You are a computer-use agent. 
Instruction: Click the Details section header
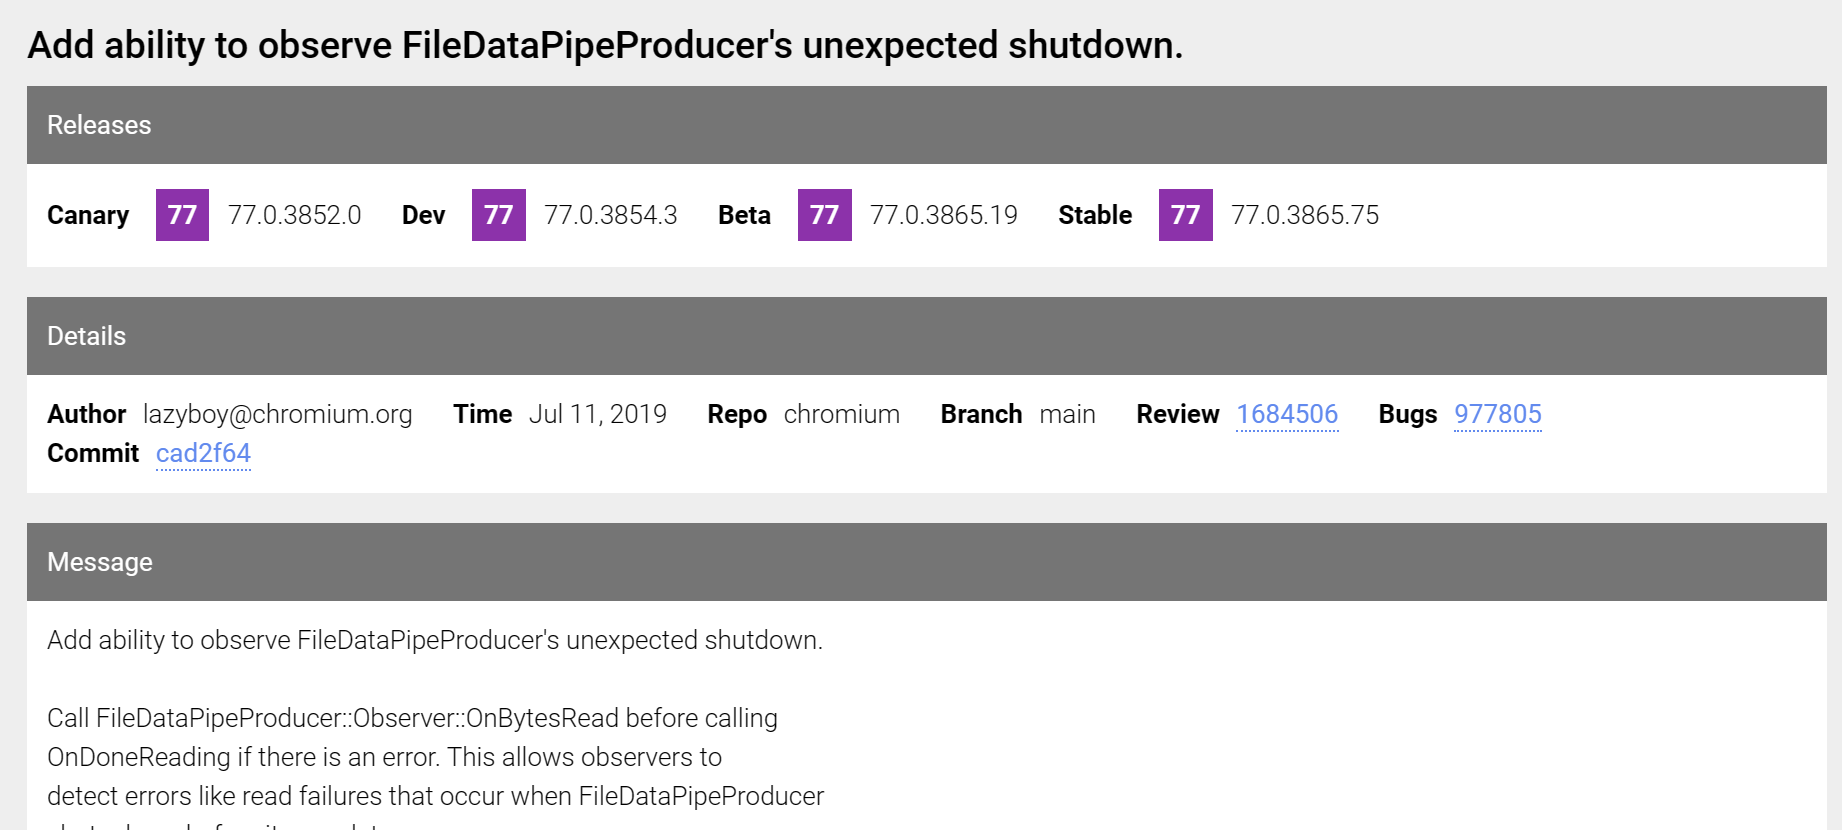87,336
